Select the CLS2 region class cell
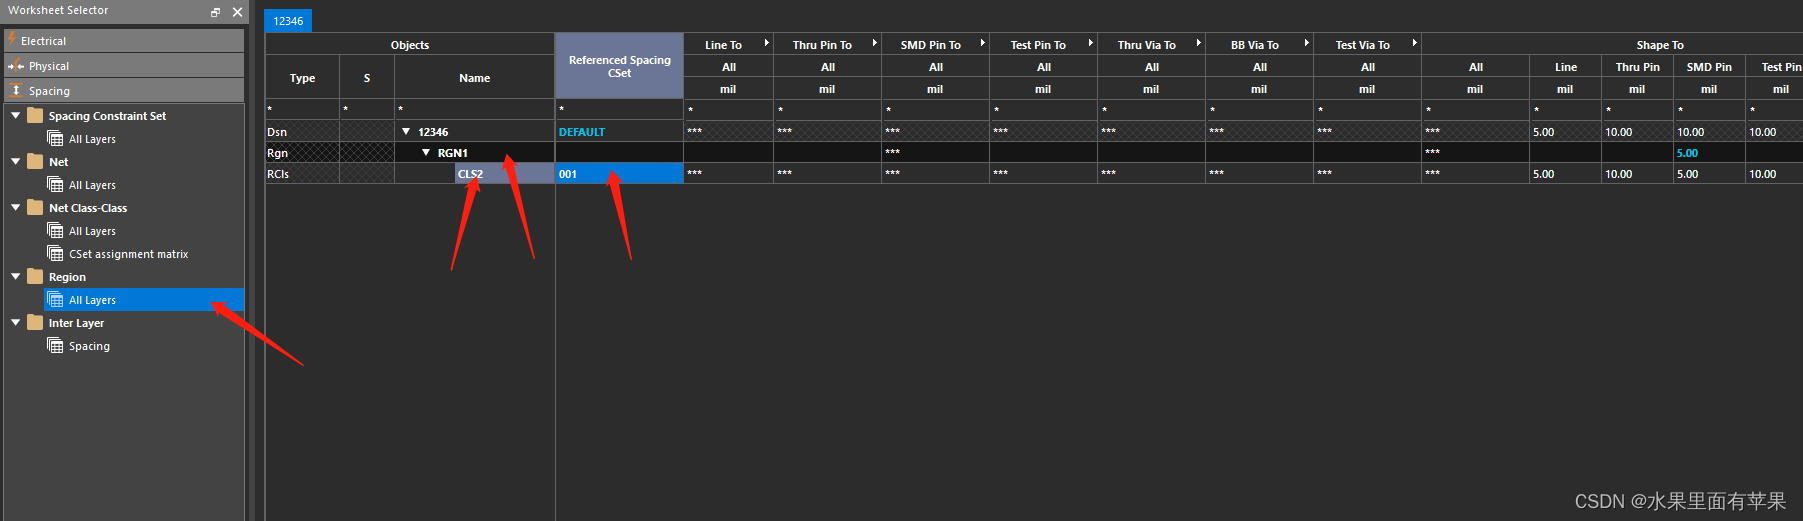The height and width of the screenshot is (521, 1803). click(470, 174)
